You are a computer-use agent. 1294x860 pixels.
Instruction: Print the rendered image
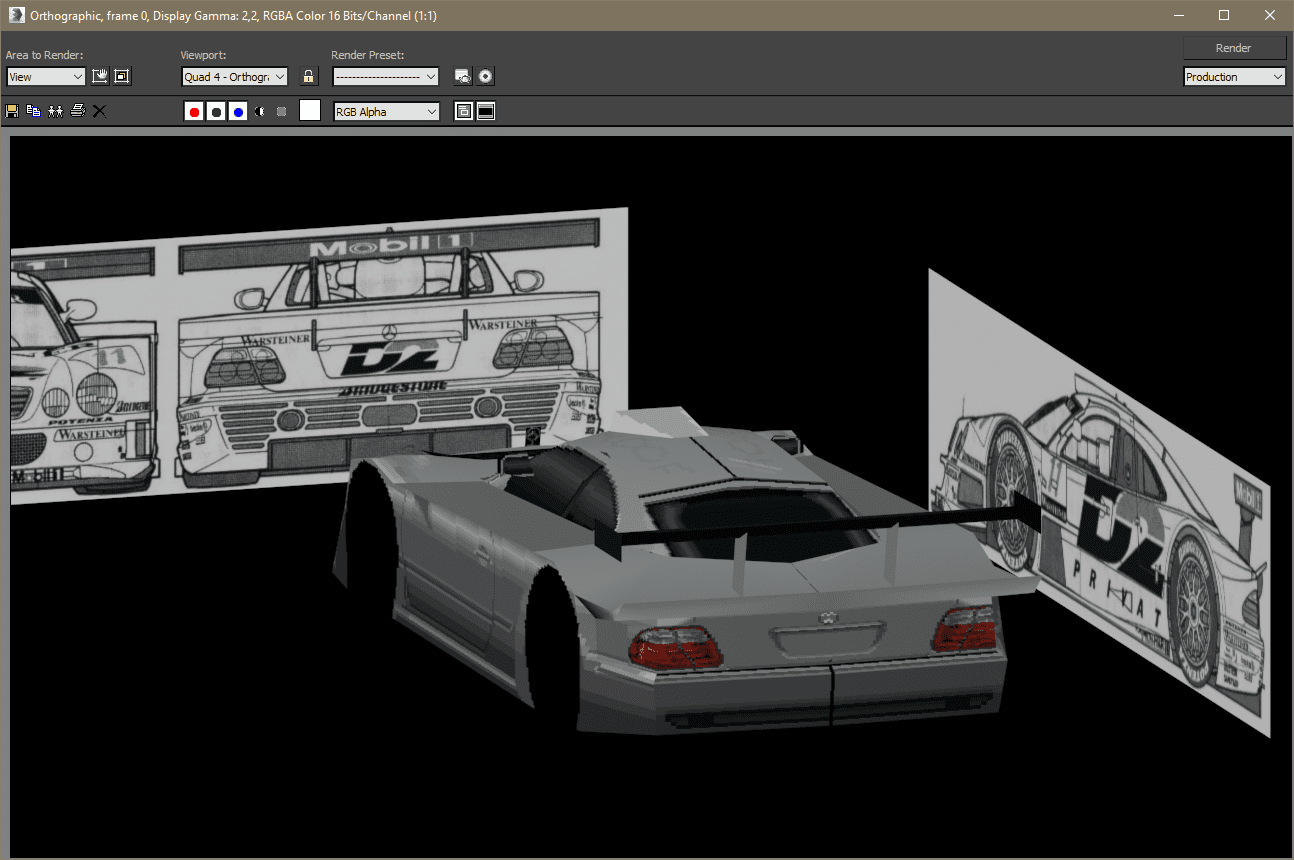point(78,111)
